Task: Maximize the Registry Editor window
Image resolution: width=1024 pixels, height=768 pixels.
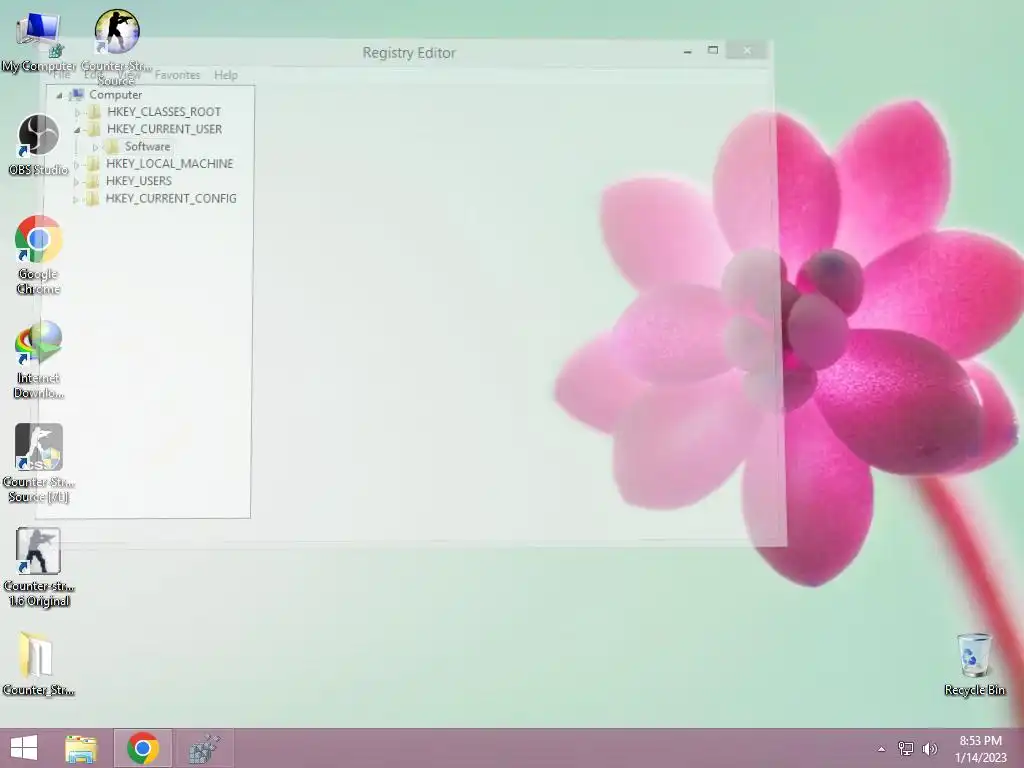Action: click(713, 50)
